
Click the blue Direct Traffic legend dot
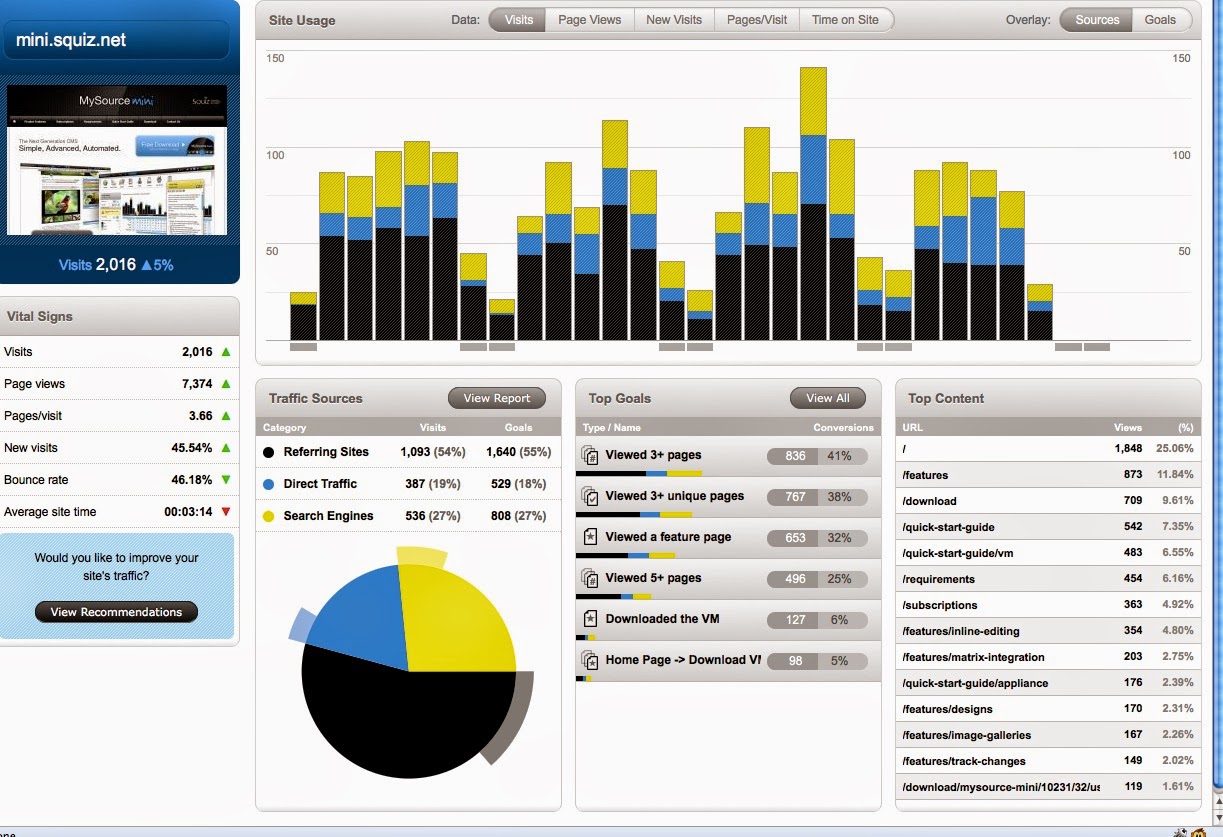[268, 484]
